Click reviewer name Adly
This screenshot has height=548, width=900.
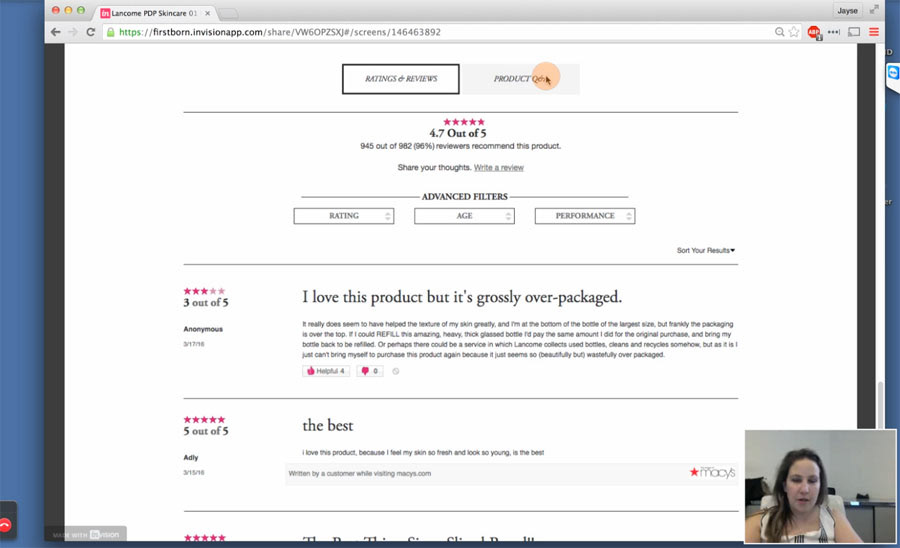click(x=191, y=458)
